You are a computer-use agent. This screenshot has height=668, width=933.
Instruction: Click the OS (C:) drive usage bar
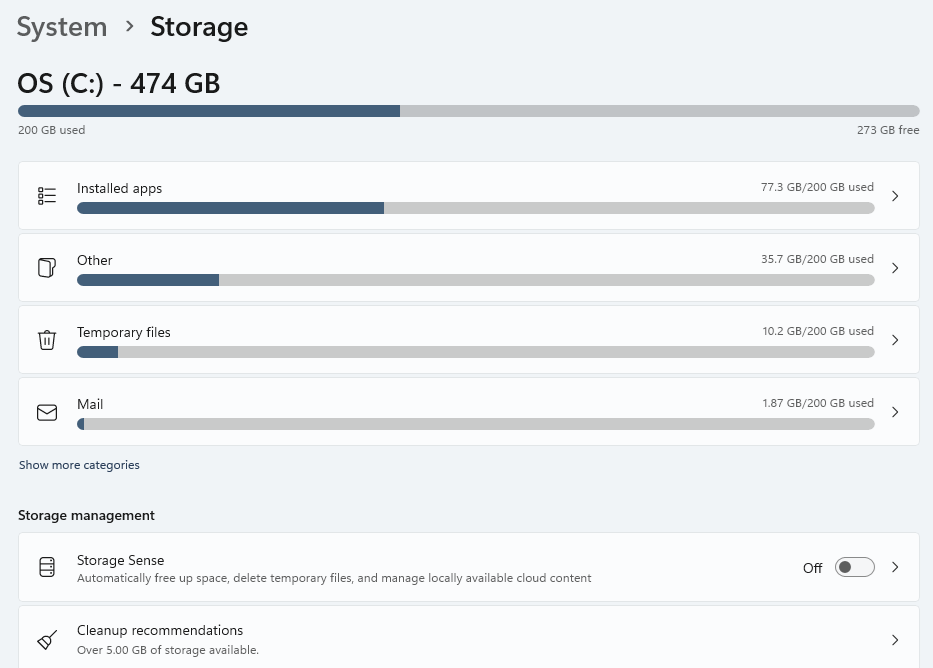tap(468, 111)
